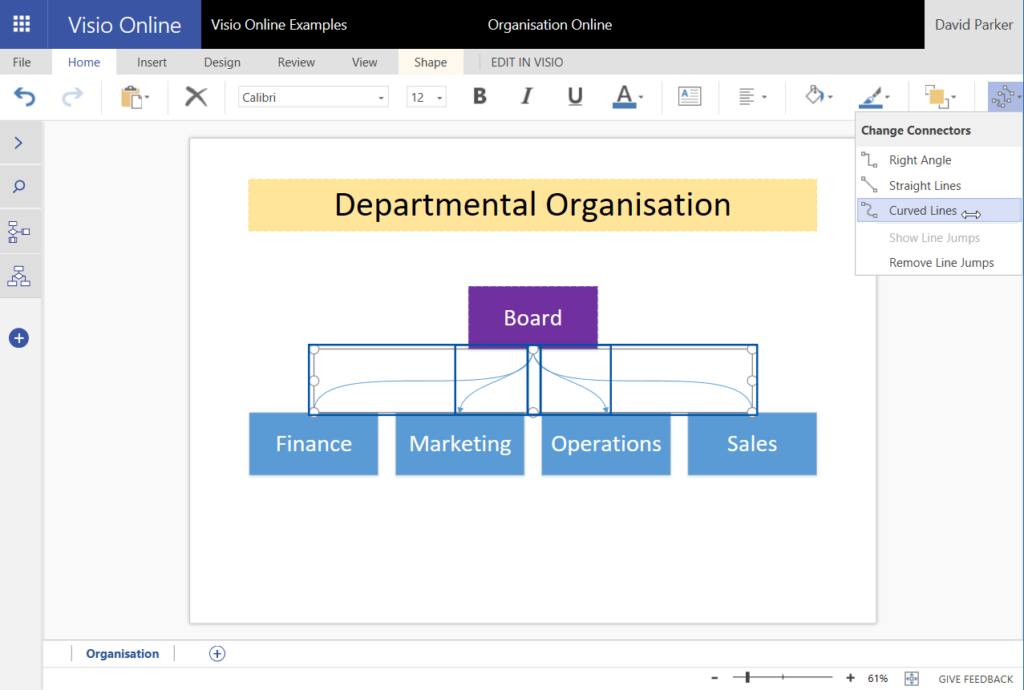This screenshot has width=1024, height=690.
Task: Switch to the Insert ribbon tab
Action: pos(152,61)
